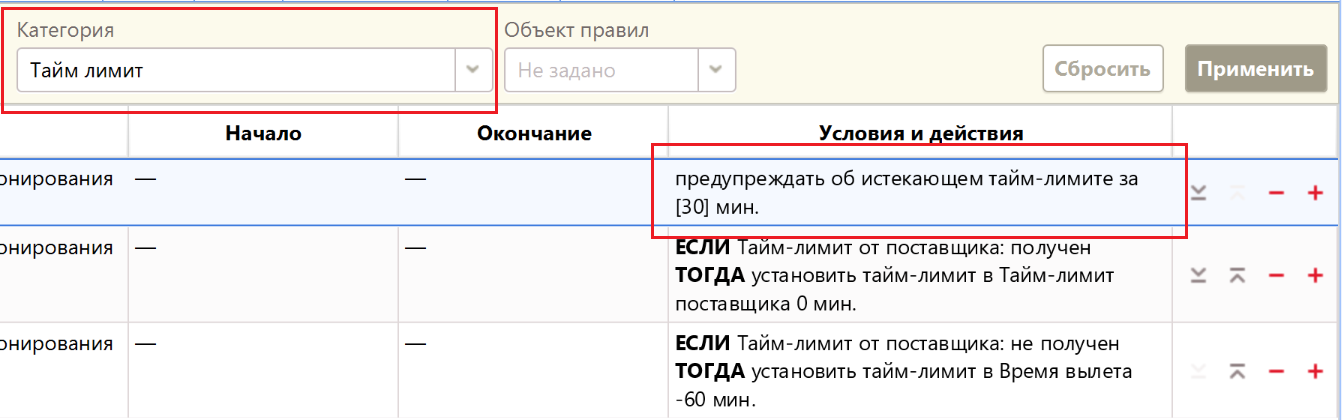Click the Начало column header

[263, 133]
